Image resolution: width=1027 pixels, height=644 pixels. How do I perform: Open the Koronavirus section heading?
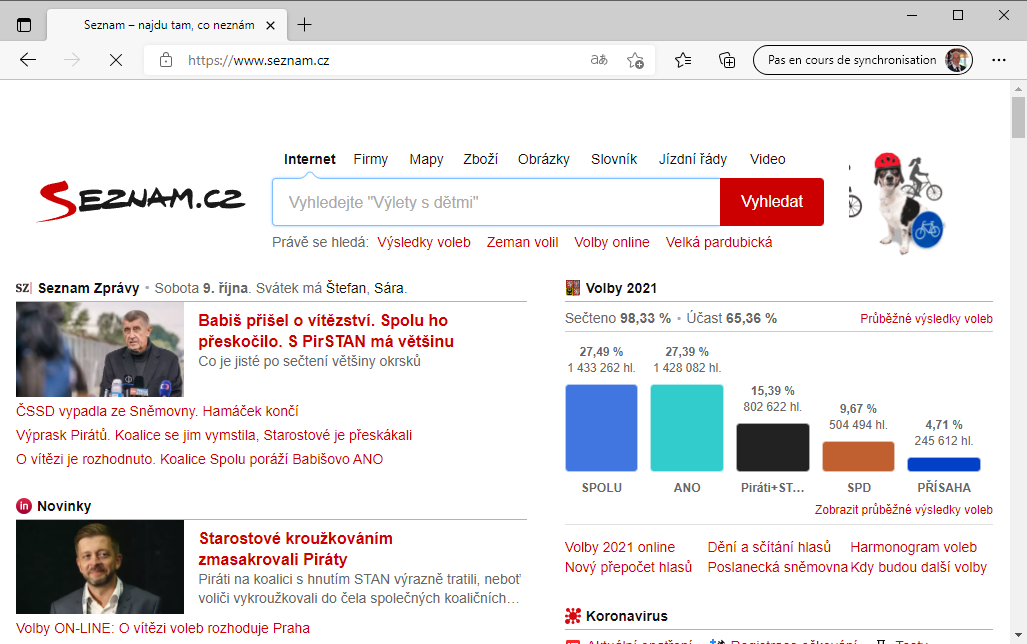coord(627,616)
